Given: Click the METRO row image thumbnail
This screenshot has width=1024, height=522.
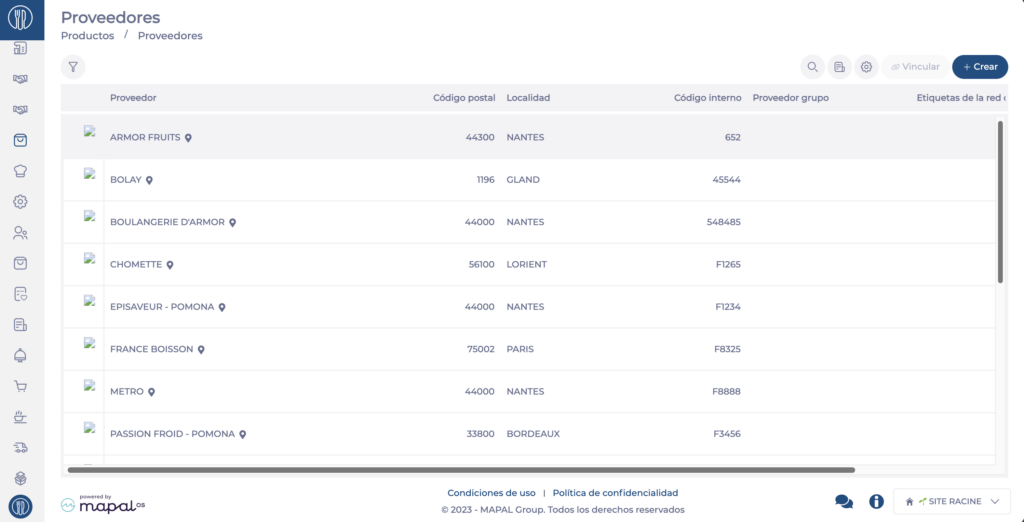Looking at the screenshot, I should click(90, 385).
